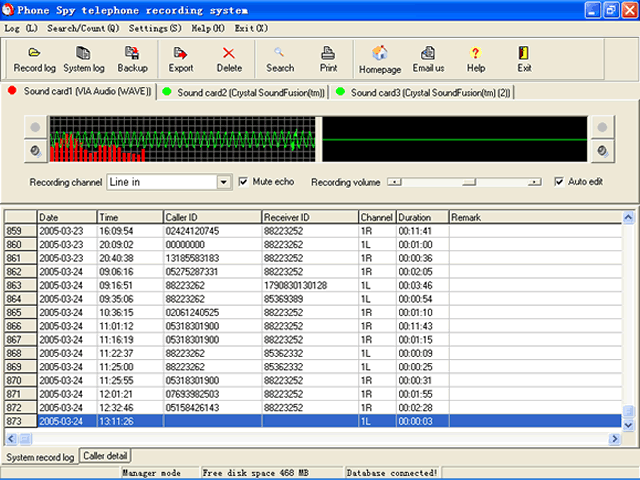Click Receiver ID 1790830130128
This screenshot has width=640, height=480.
point(295,285)
